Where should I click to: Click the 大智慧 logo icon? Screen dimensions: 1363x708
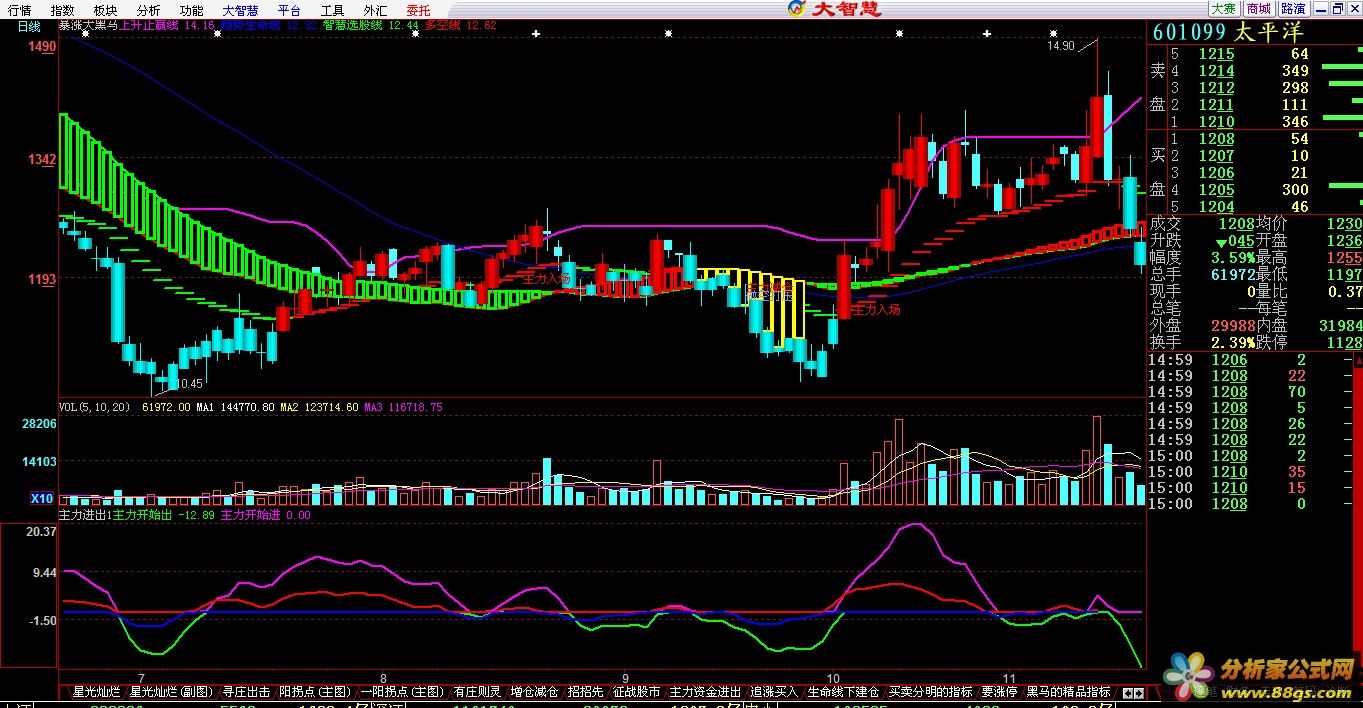[x=796, y=9]
